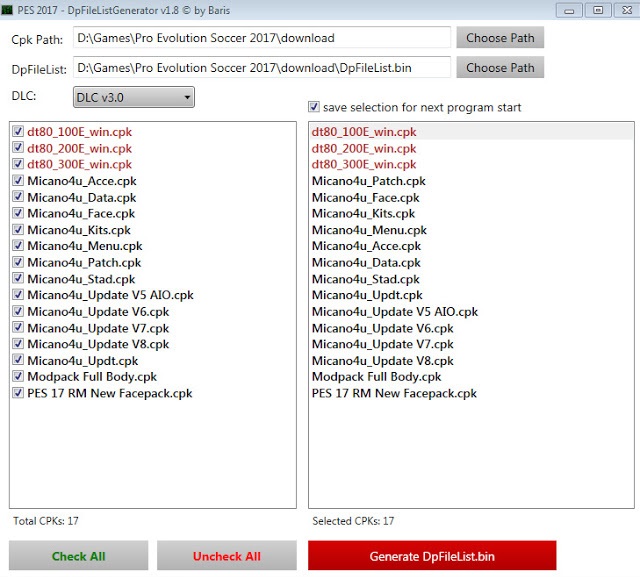Click the Total CPKs: 17 label
The width and height of the screenshot is (640, 577).
(46, 521)
